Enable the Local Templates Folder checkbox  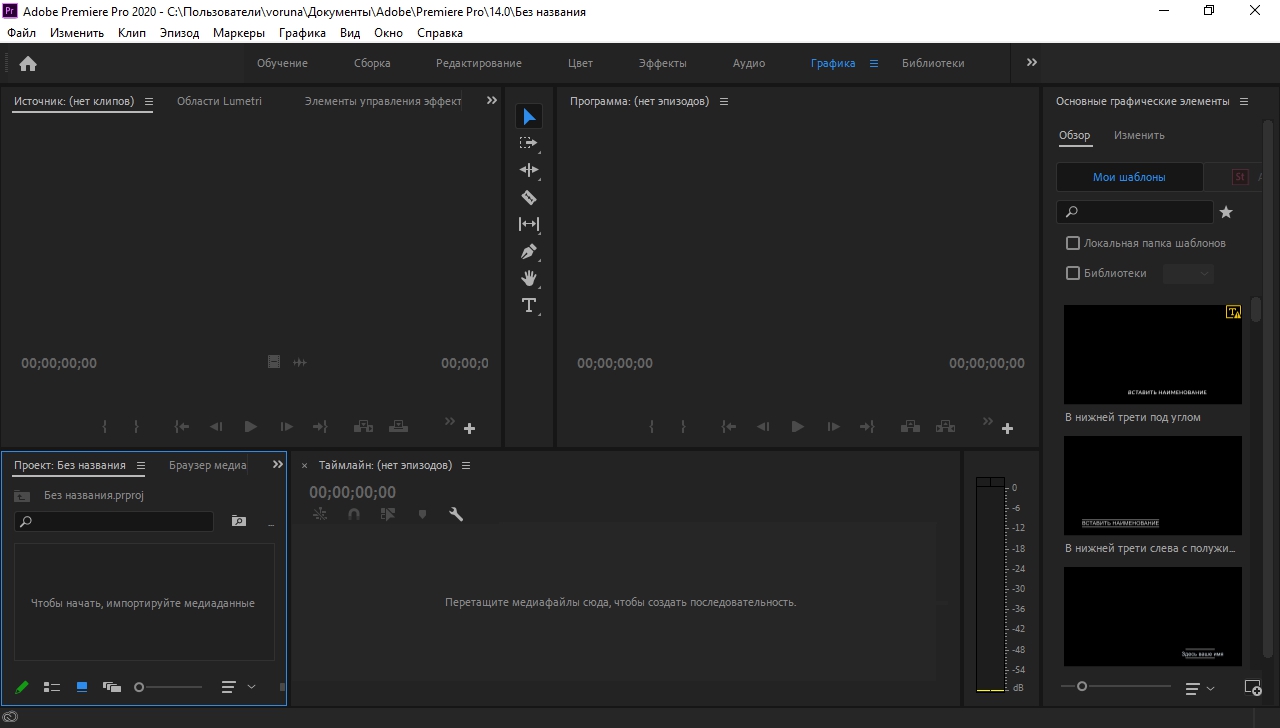[1073, 243]
